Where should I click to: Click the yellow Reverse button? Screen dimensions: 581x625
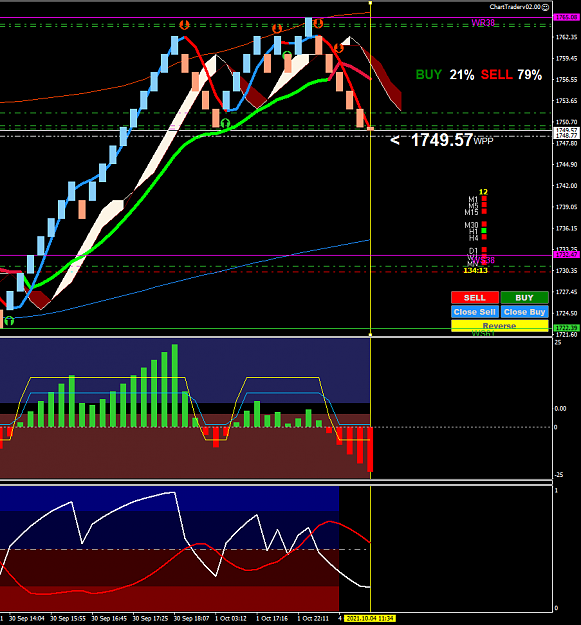(500, 326)
